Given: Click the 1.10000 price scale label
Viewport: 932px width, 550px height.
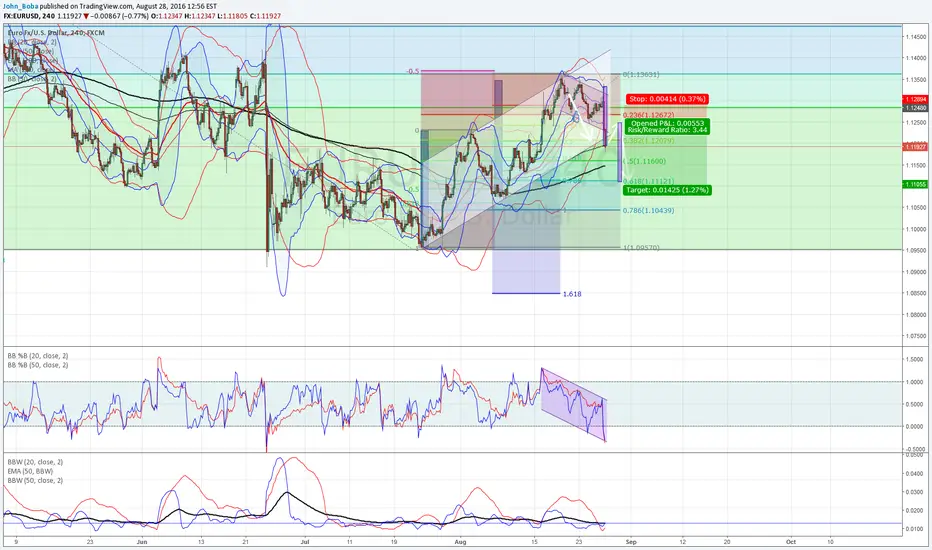Looking at the screenshot, I should click(x=916, y=229).
